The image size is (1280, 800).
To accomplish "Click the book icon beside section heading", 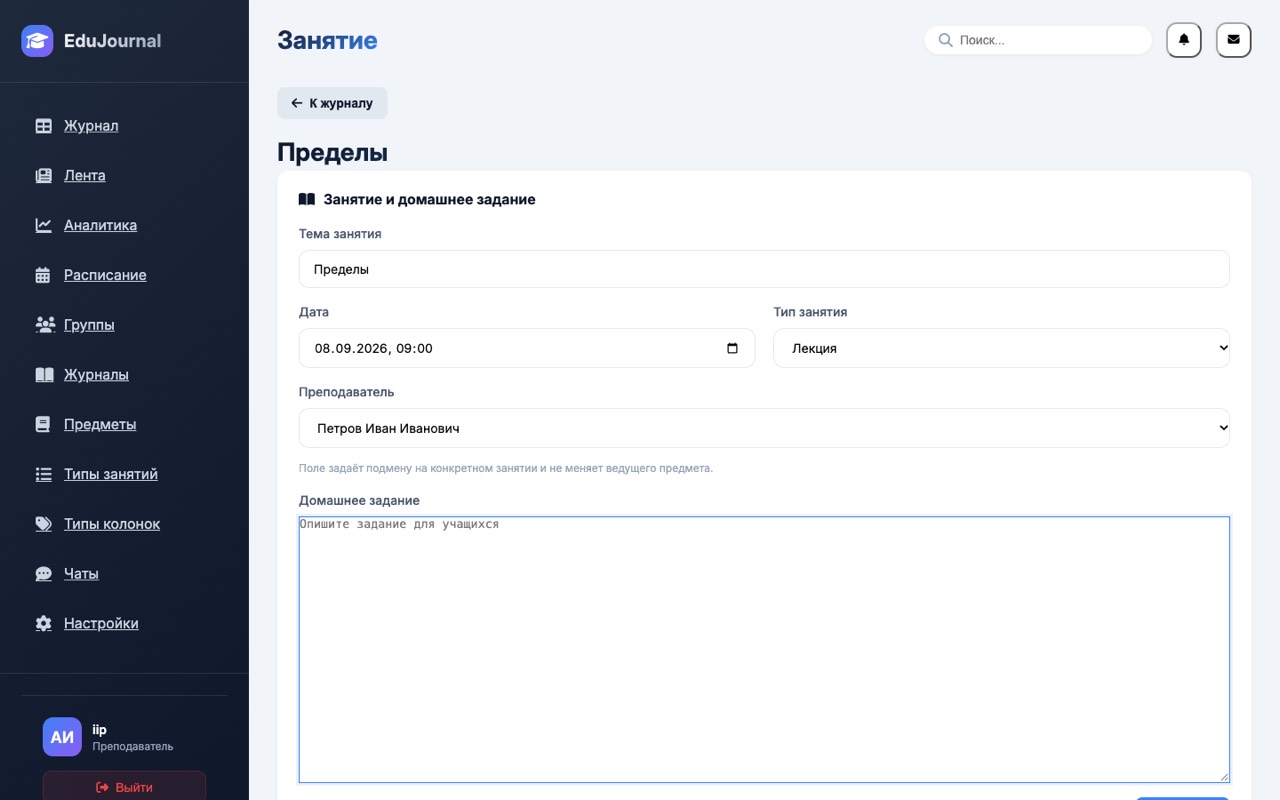I will point(307,200).
